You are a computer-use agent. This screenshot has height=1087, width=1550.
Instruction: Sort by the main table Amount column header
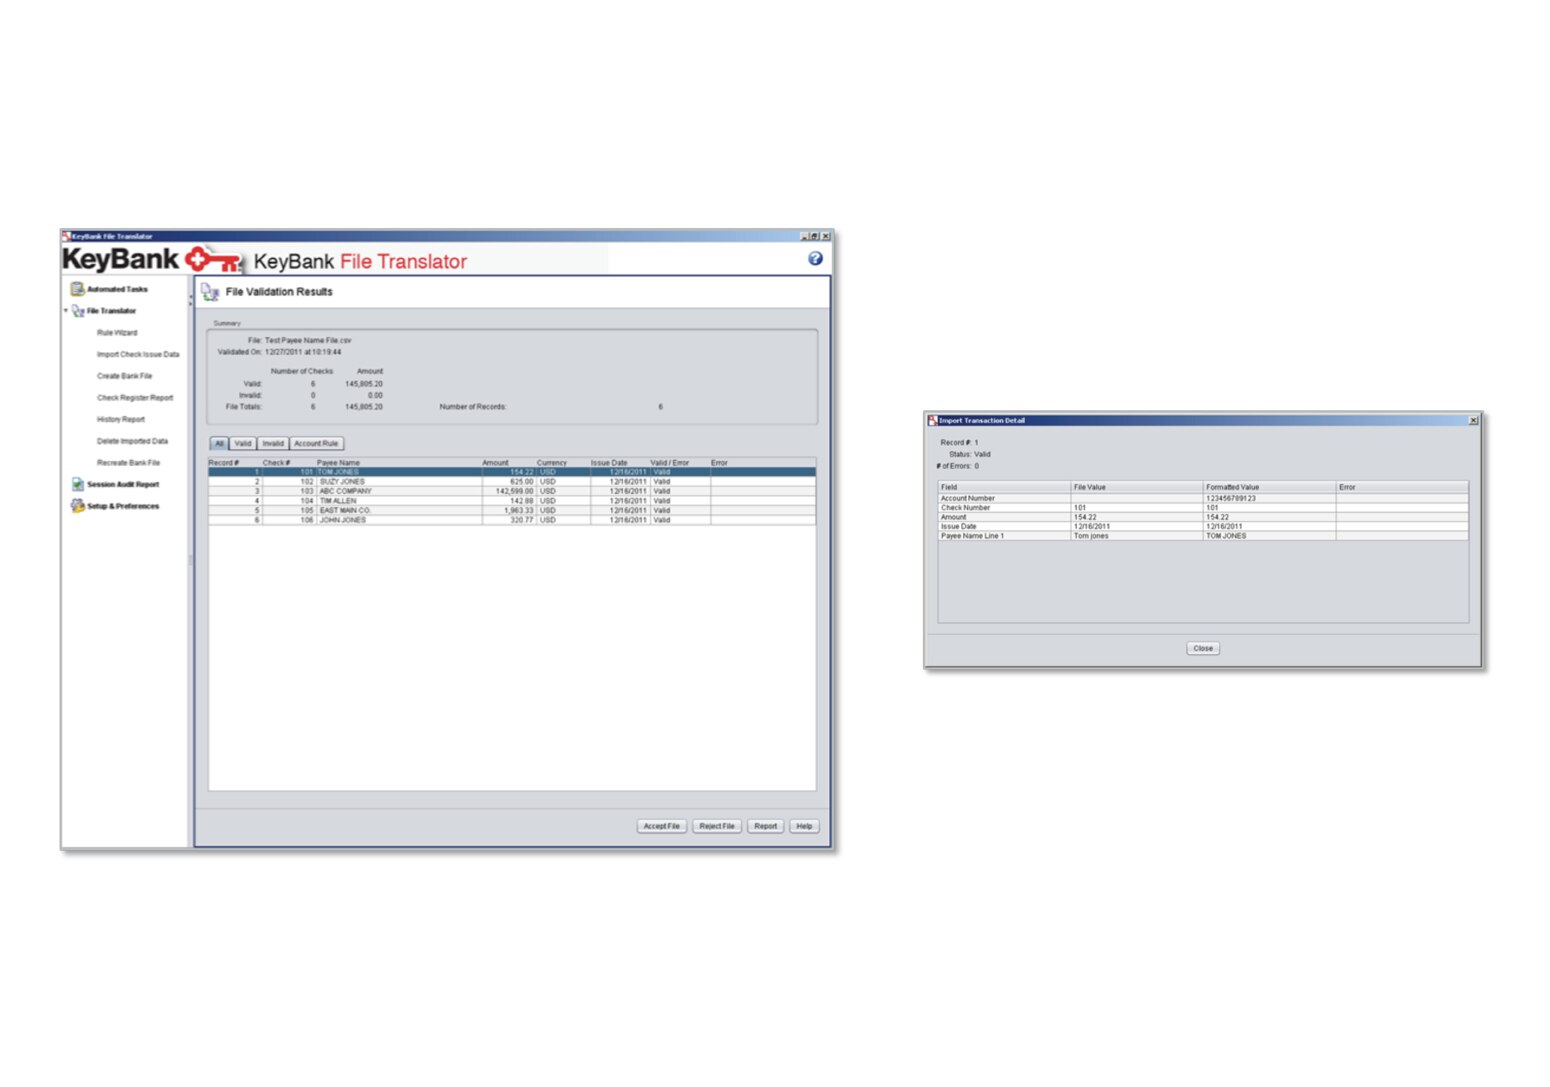point(509,463)
